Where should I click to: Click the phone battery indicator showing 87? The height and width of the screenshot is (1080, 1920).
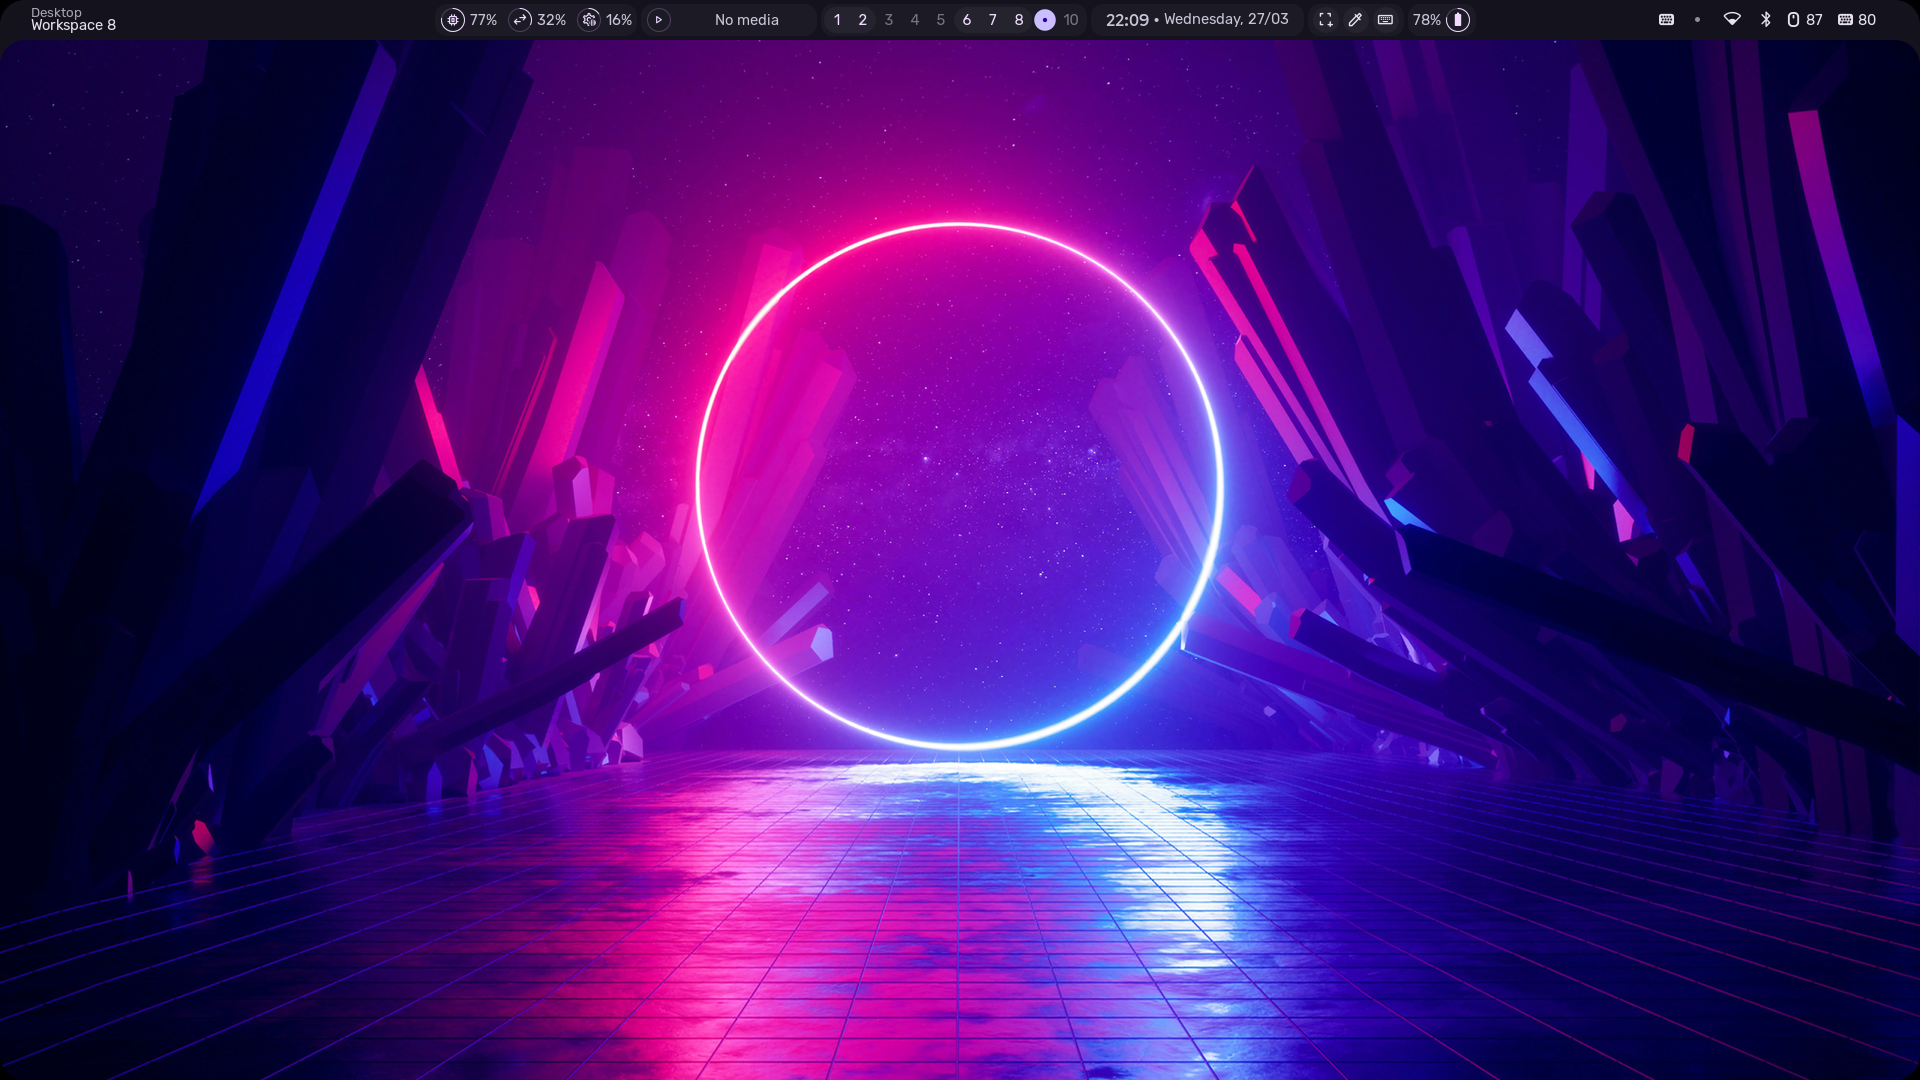point(1804,19)
